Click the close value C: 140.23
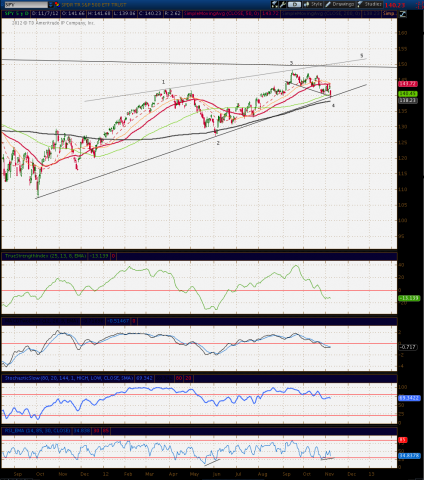The width and height of the screenshot is (424, 480). pyautogui.click(x=149, y=14)
